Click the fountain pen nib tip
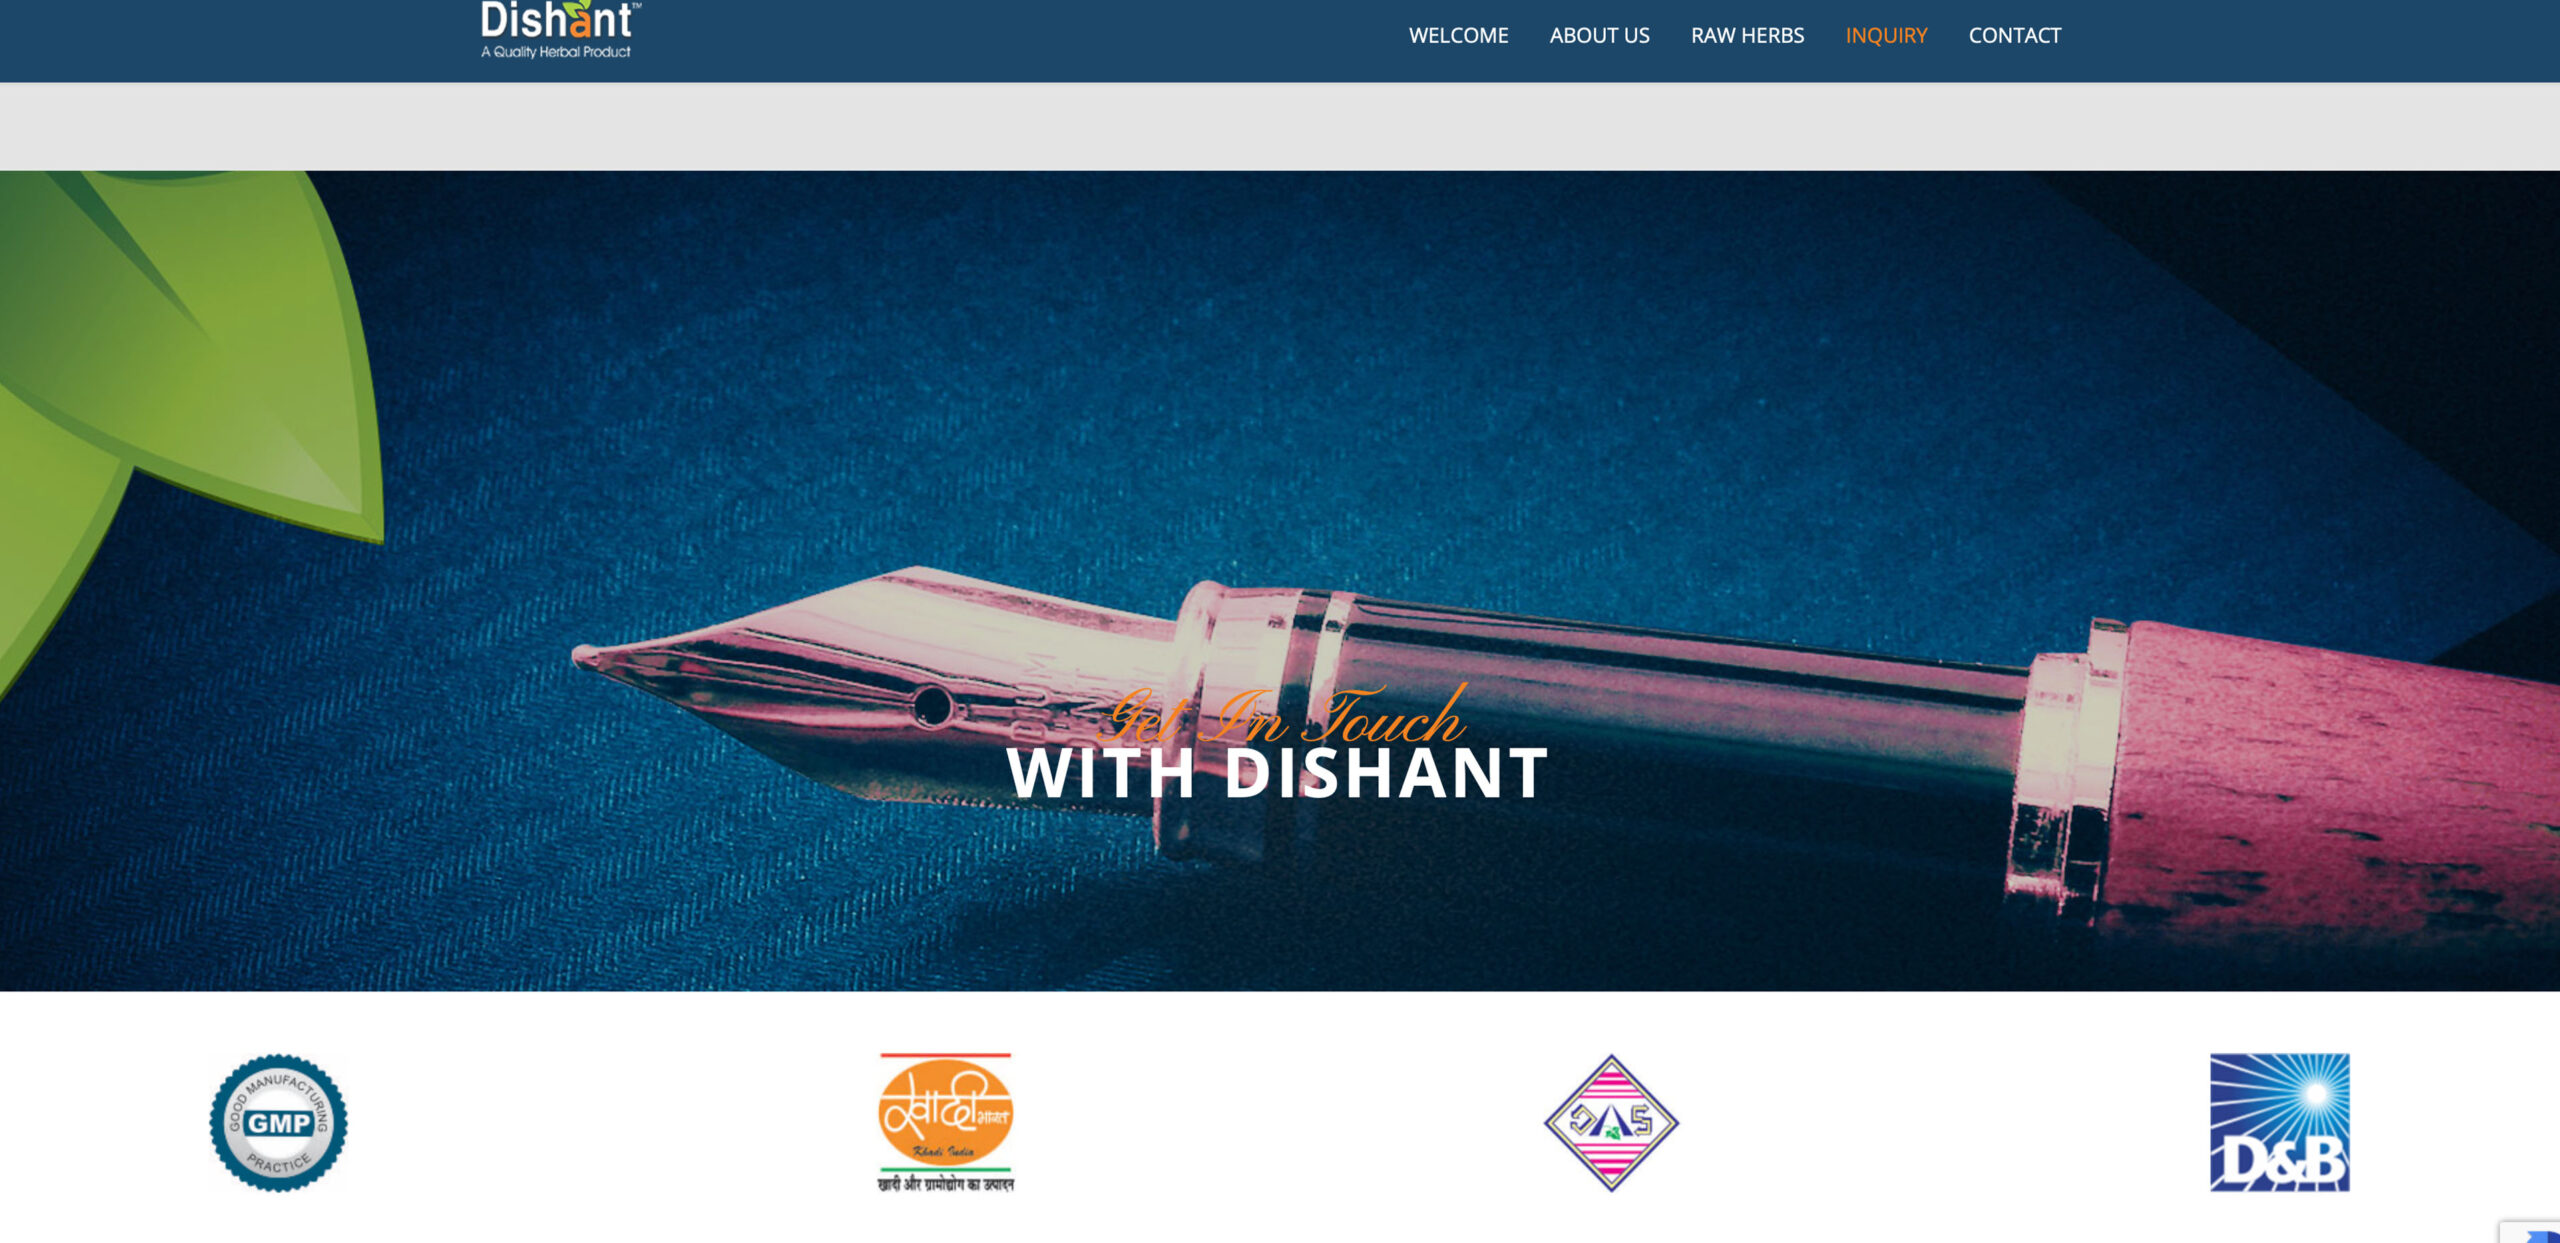2560x1243 pixels. pyautogui.click(x=590, y=657)
